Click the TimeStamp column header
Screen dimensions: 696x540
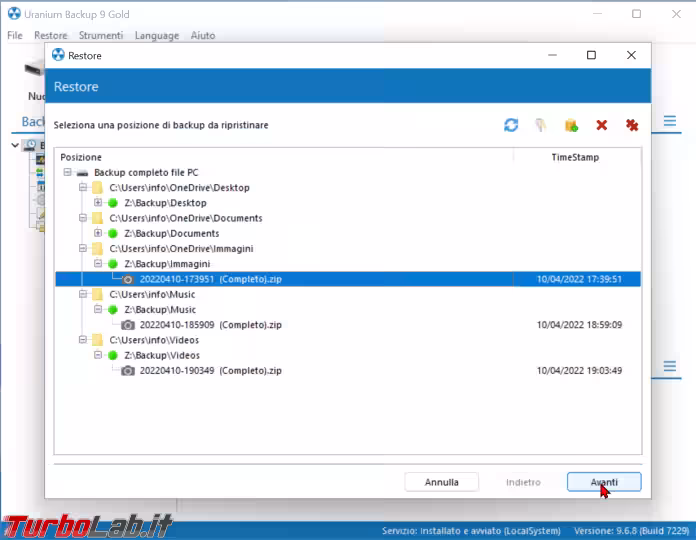tap(576, 157)
